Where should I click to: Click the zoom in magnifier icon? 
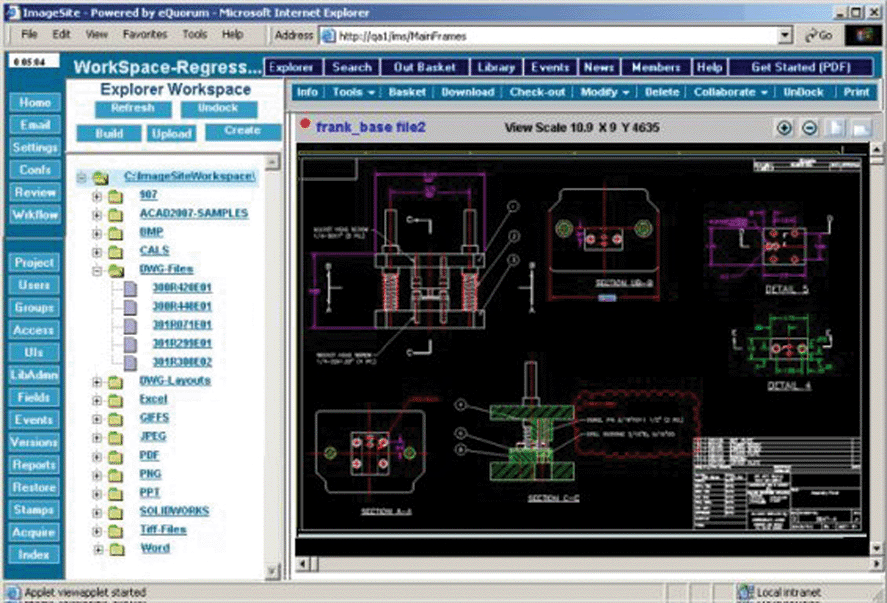click(784, 128)
